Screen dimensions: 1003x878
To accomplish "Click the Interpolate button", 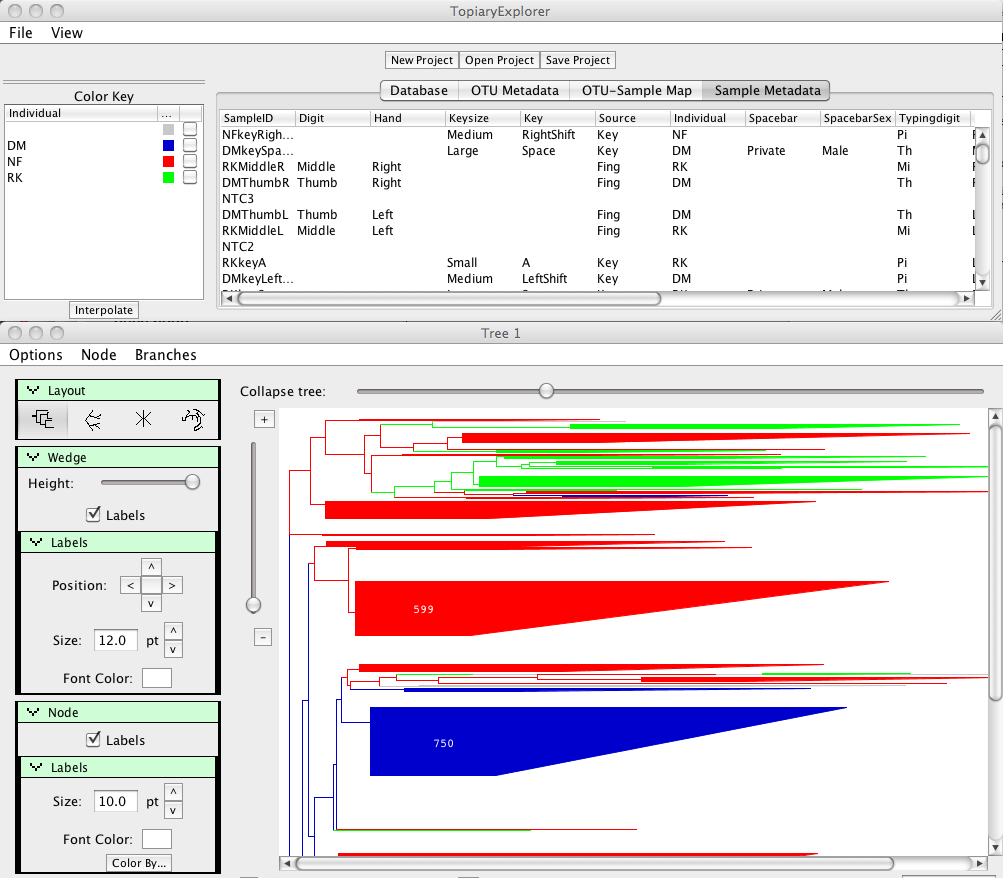I will 104,310.
